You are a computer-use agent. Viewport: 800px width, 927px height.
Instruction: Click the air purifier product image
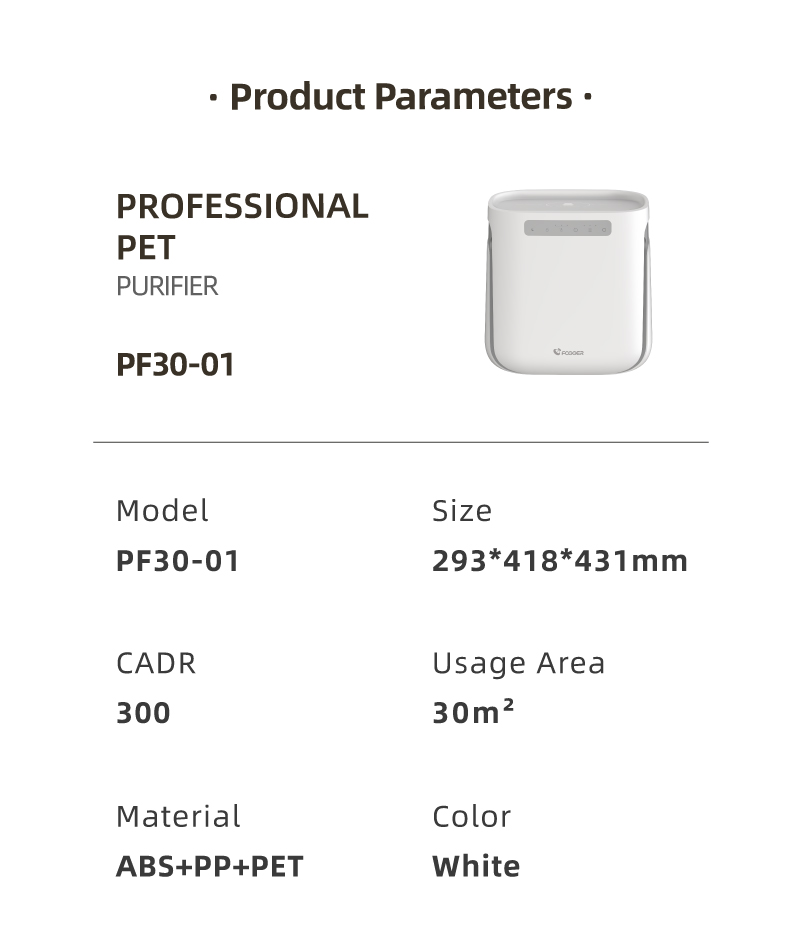pos(568,281)
